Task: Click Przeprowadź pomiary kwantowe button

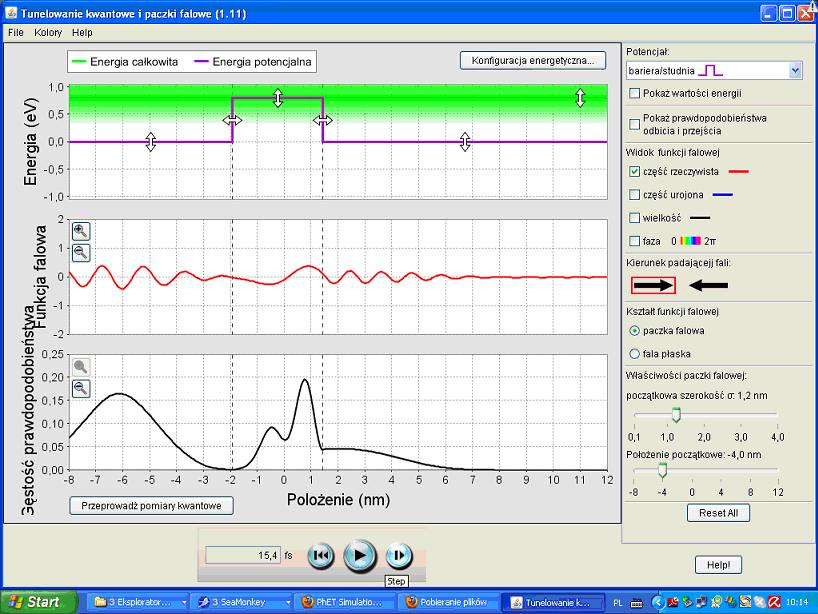Action: coord(151,505)
